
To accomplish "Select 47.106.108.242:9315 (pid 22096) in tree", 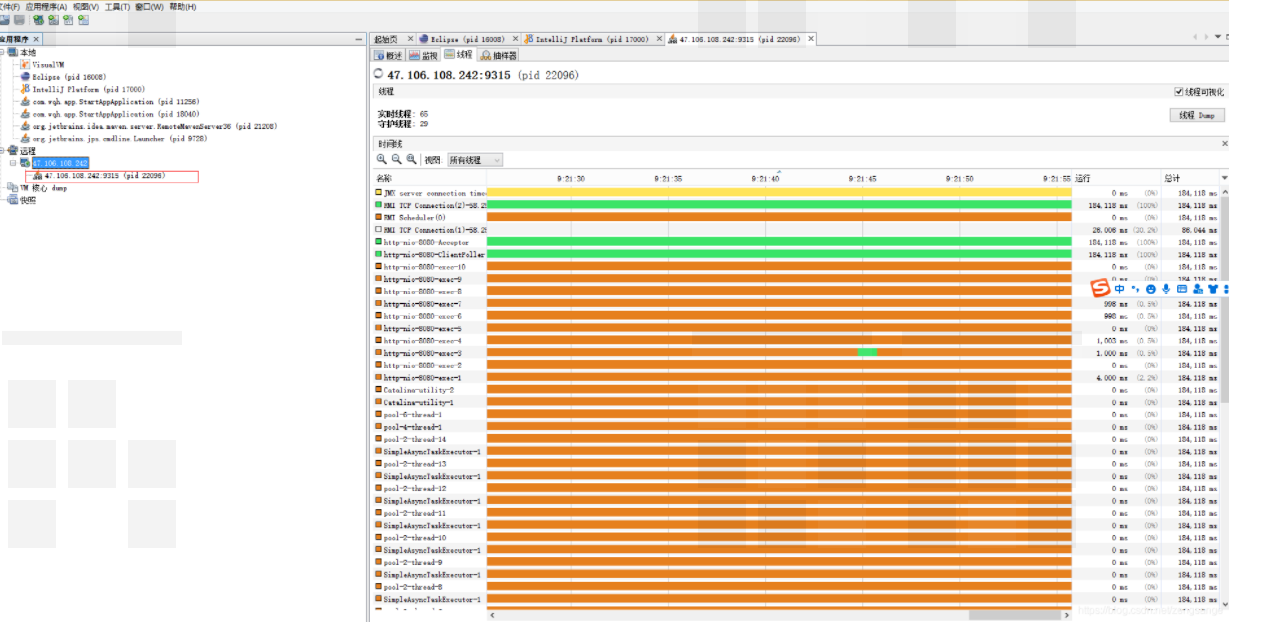I will pos(105,176).
